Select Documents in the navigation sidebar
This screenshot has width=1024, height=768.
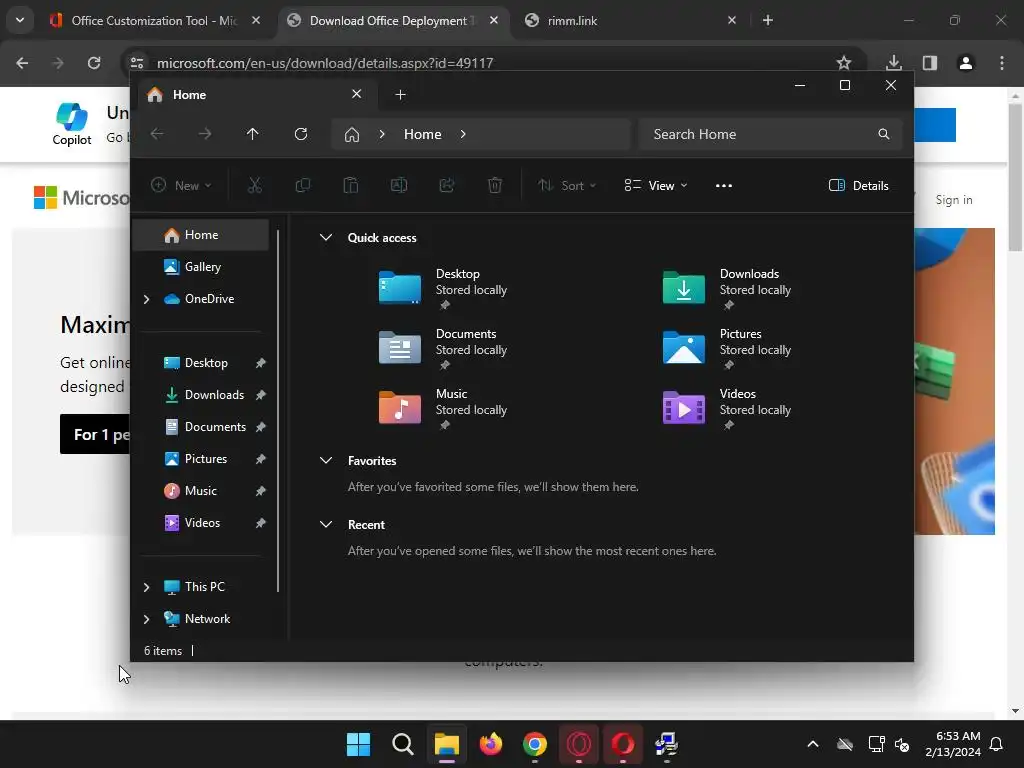point(201,426)
